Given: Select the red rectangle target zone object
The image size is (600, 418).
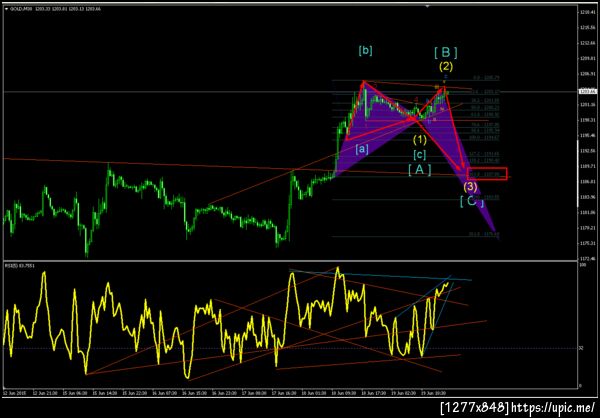Looking at the screenshot, I should [487, 174].
